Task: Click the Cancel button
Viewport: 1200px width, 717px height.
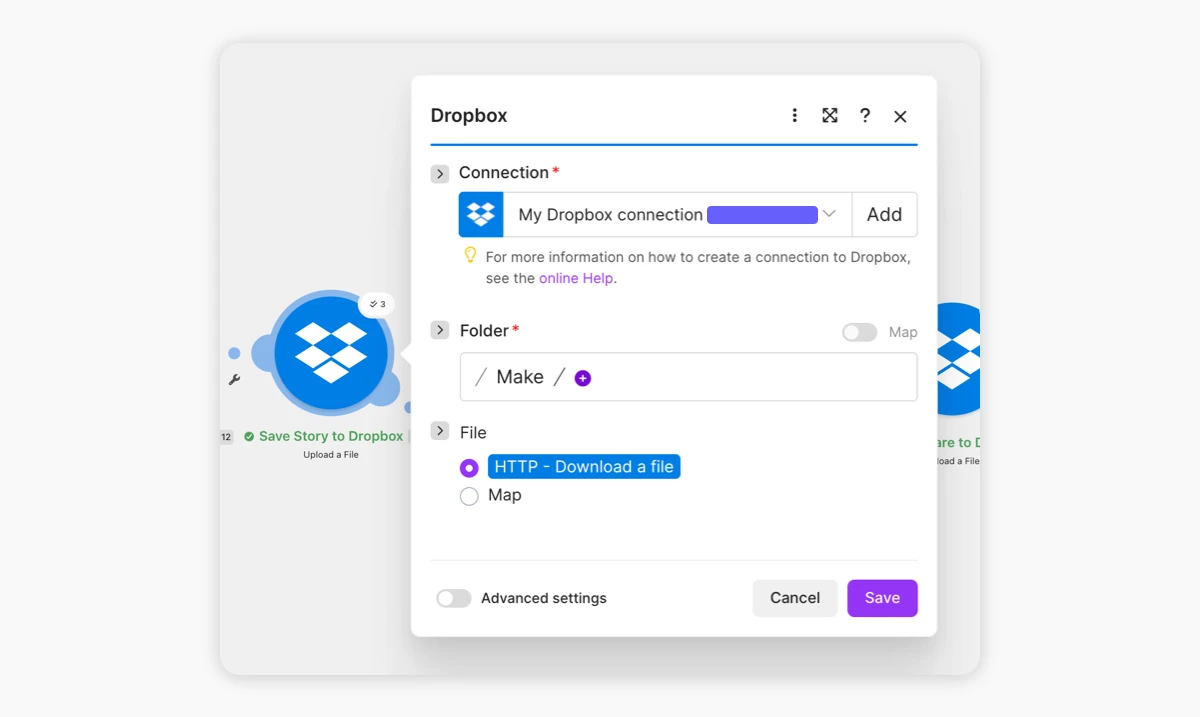Action: tap(795, 598)
